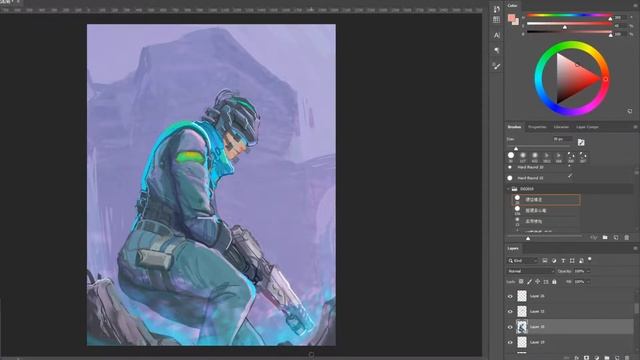640x360 pixels.
Task: Filter layers by adjustment layers icon
Action: pos(554,260)
